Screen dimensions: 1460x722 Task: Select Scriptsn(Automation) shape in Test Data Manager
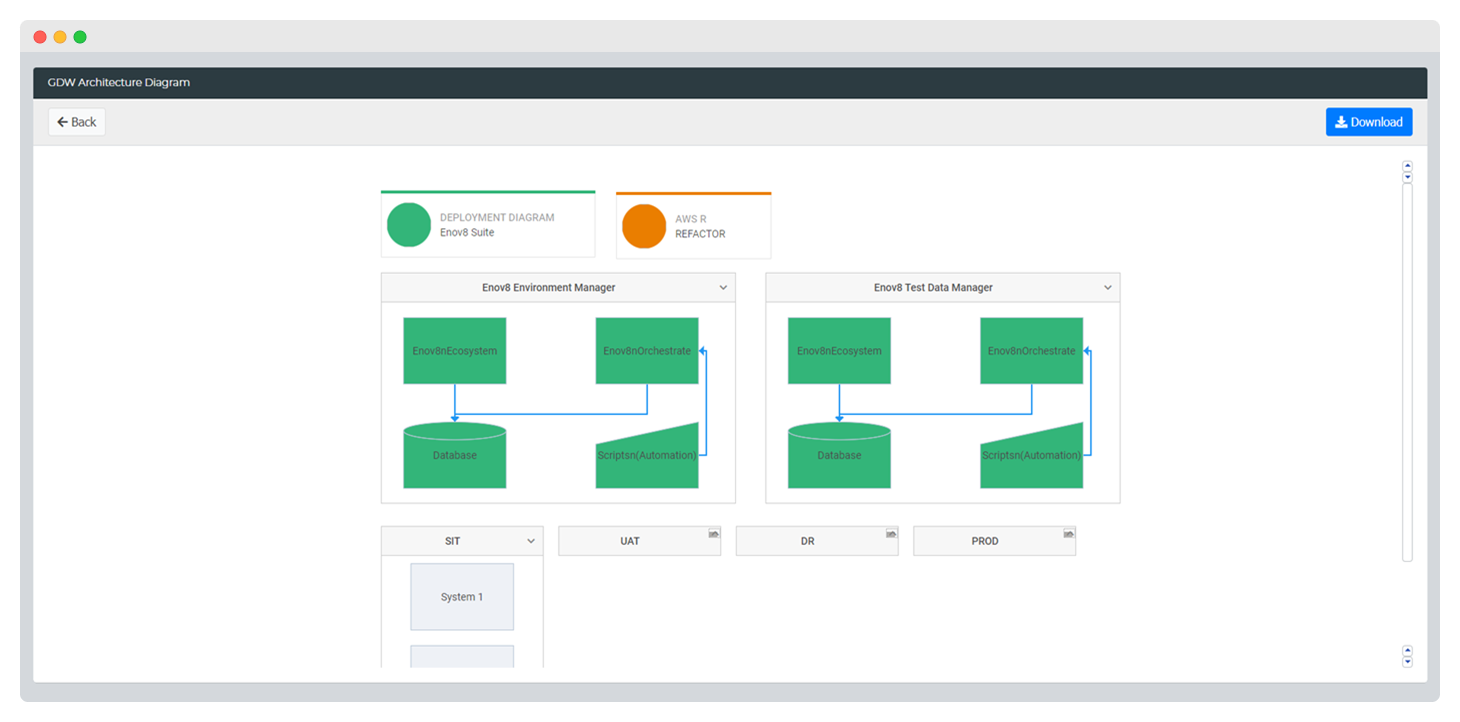tap(1031, 456)
